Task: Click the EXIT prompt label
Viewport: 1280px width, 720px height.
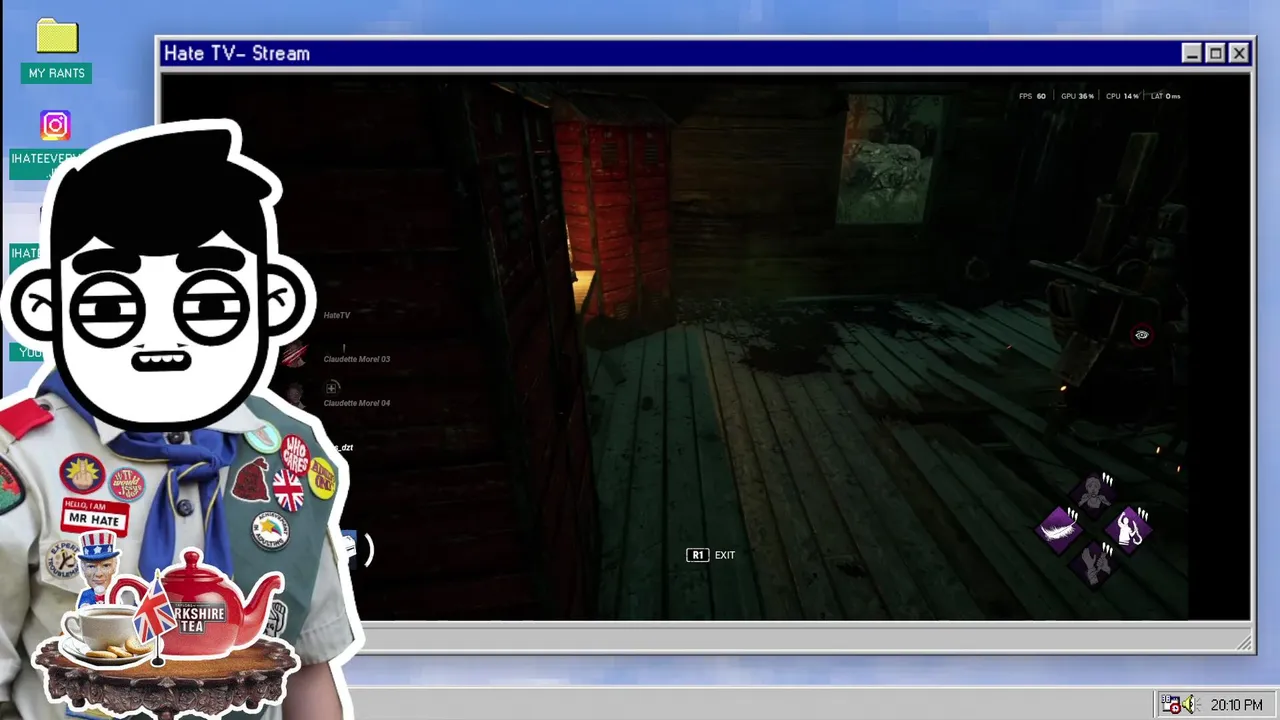Action: 725,555
